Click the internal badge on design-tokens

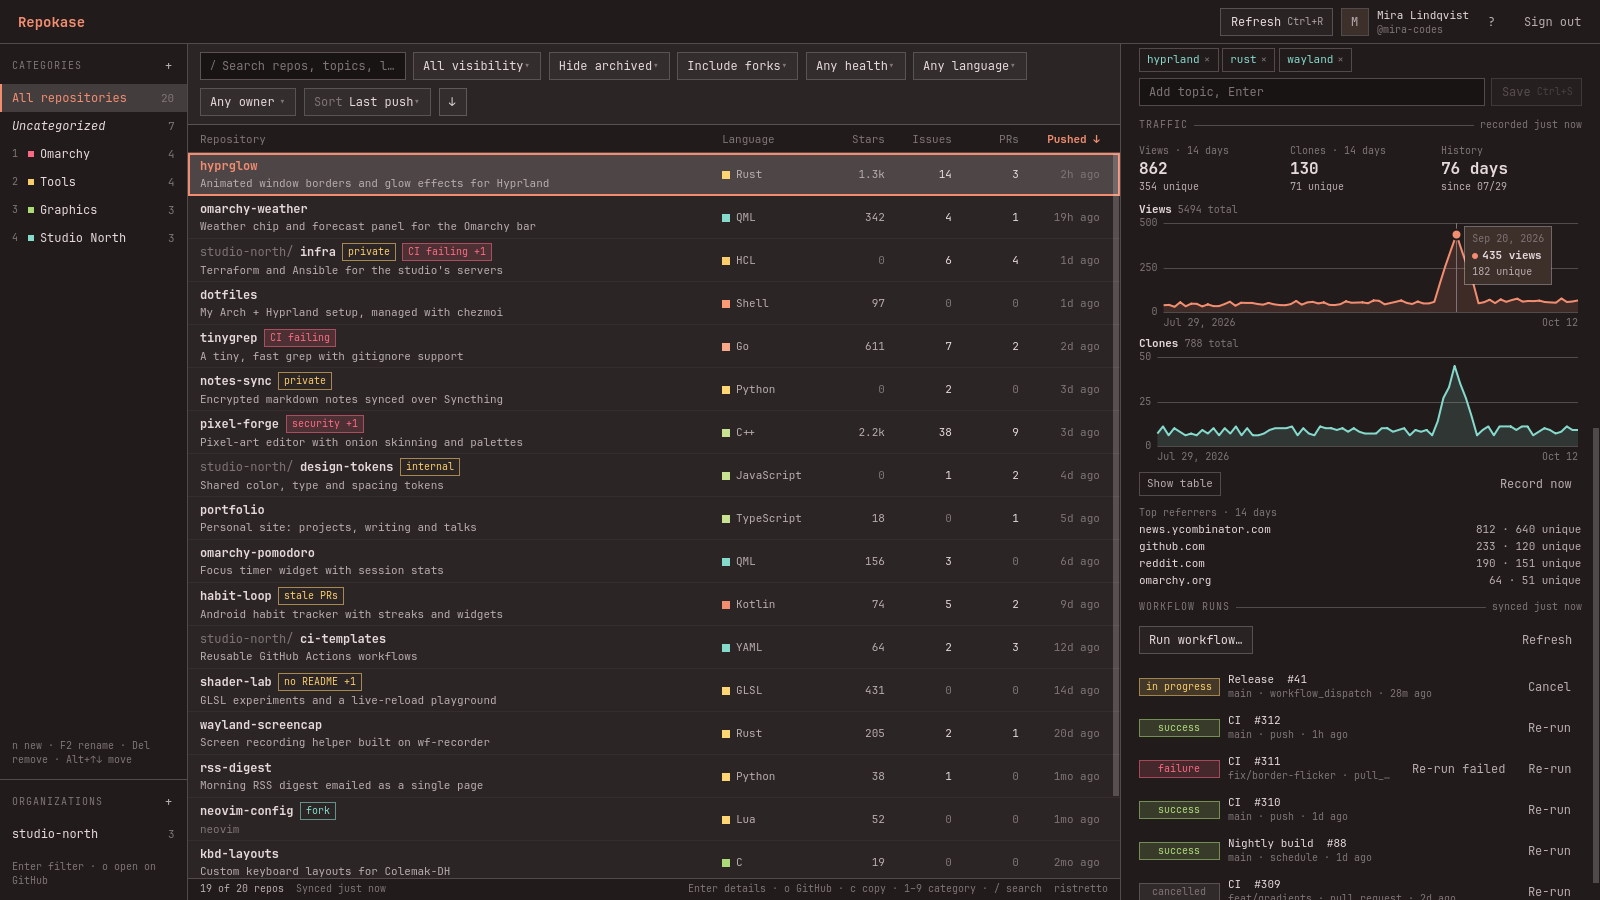click(x=430, y=467)
